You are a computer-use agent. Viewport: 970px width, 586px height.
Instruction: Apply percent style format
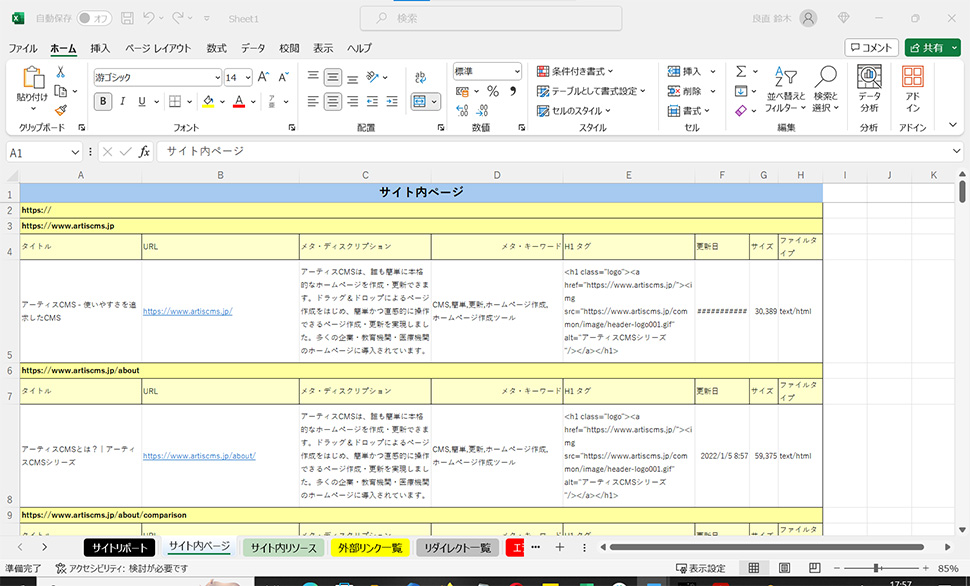[492, 92]
